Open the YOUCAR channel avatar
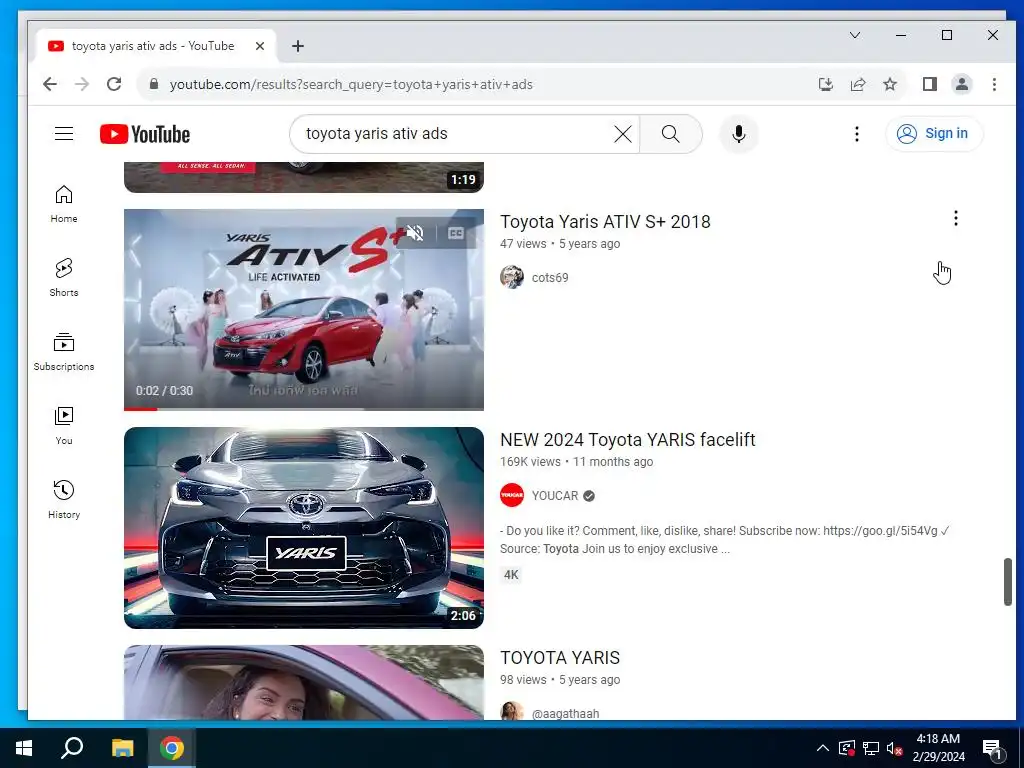This screenshot has height=768, width=1024. (x=512, y=495)
